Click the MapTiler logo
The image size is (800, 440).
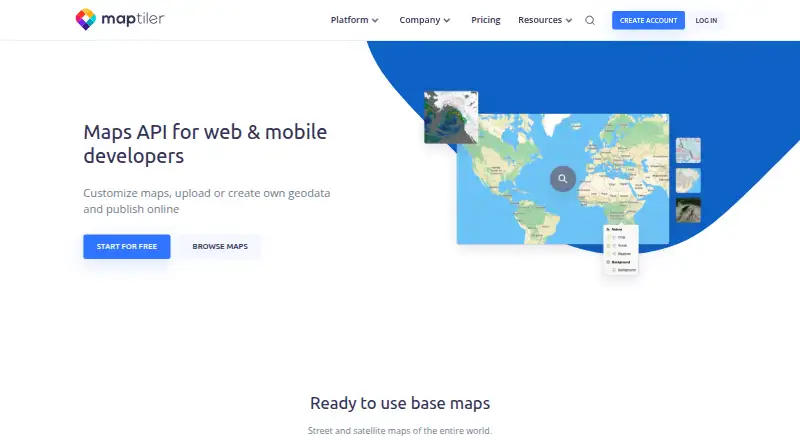[x=120, y=19]
